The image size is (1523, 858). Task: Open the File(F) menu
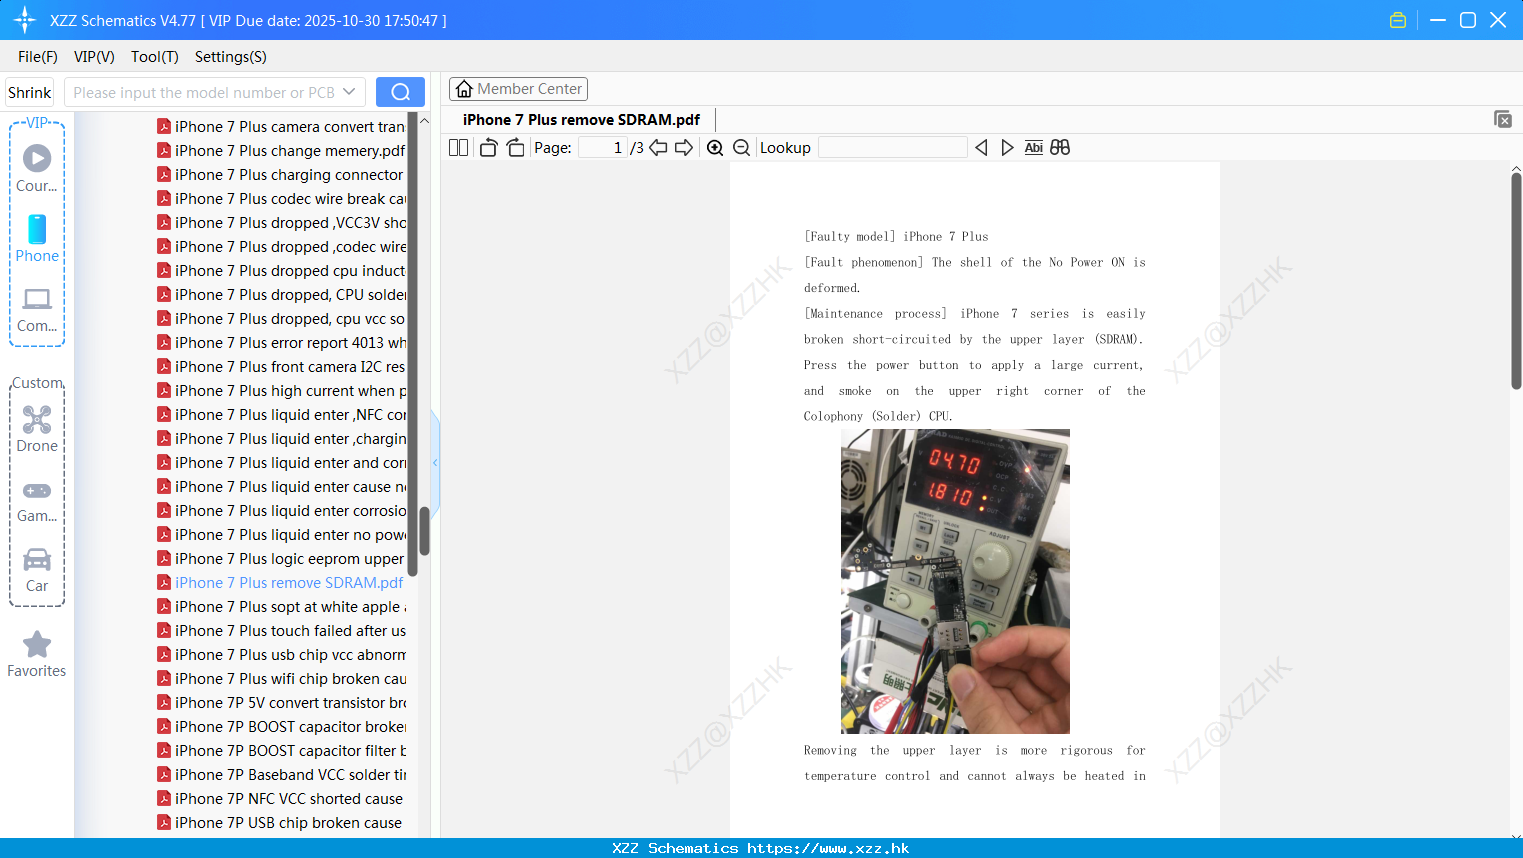pos(38,57)
